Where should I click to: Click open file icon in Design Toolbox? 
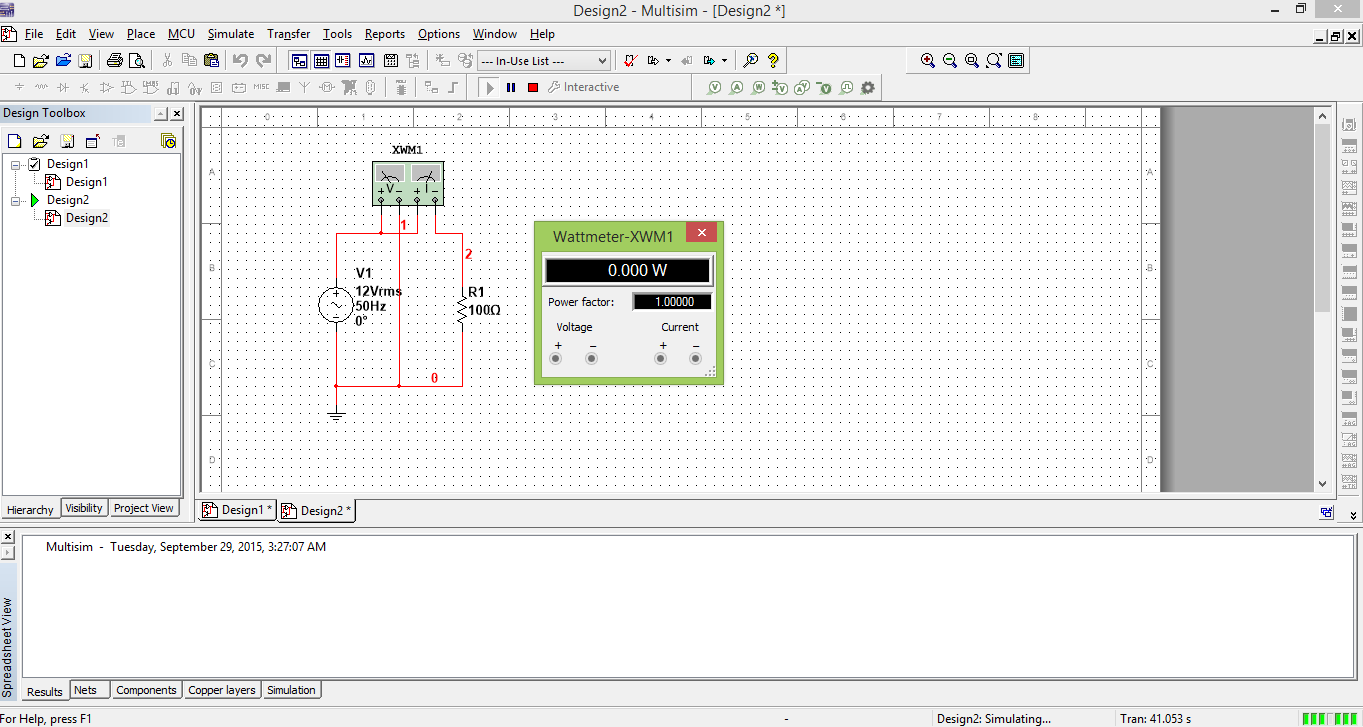tap(41, 141)
